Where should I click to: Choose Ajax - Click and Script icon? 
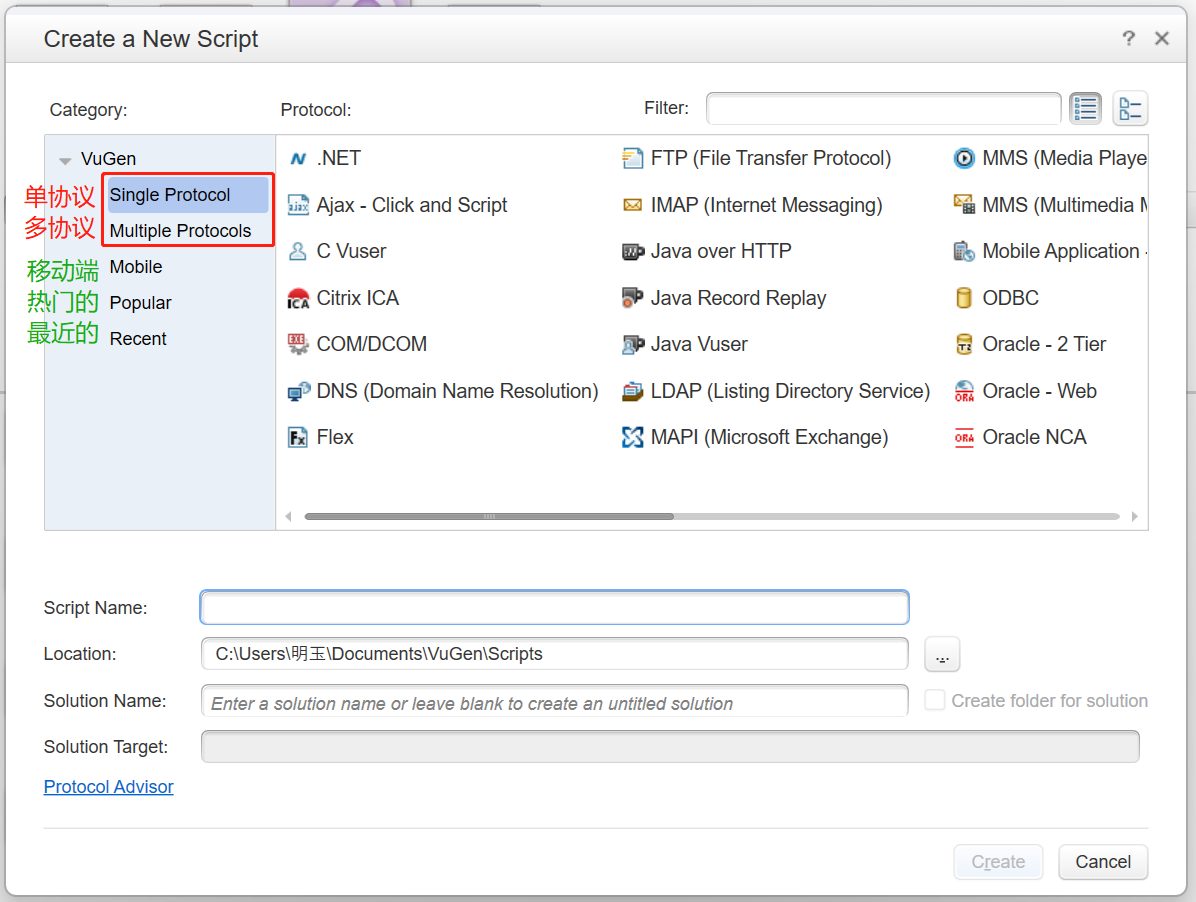point(298,205)
